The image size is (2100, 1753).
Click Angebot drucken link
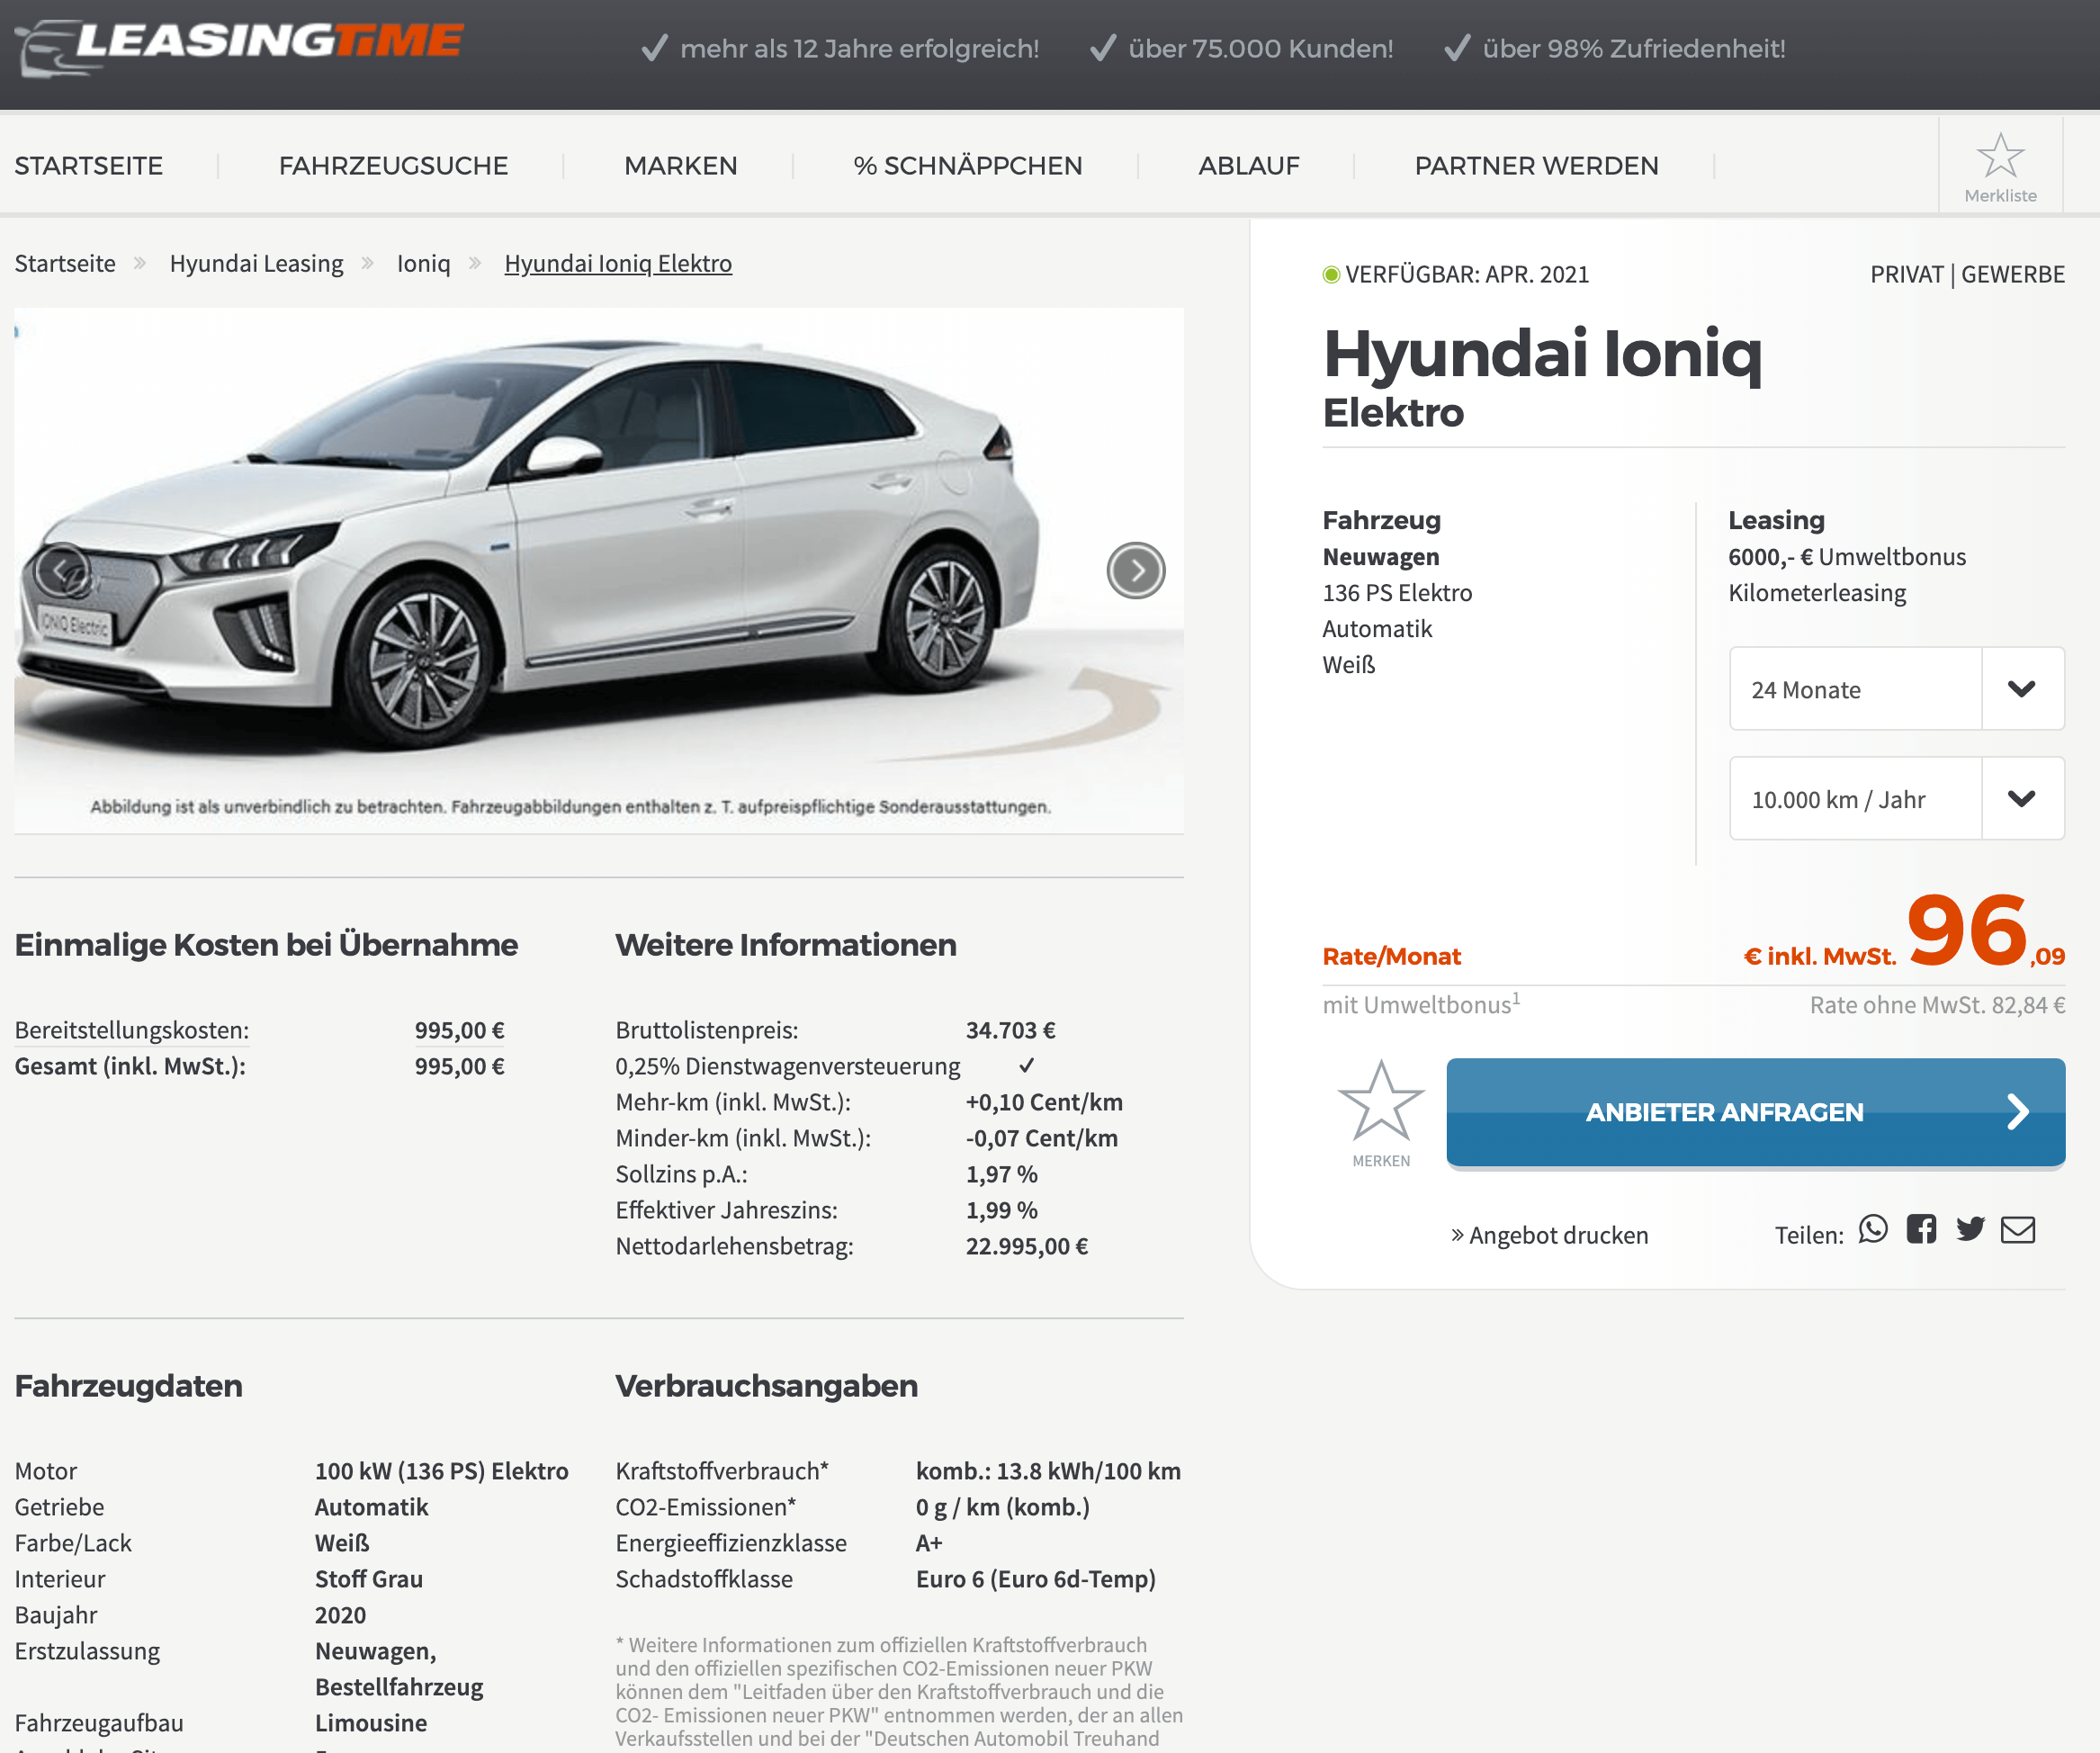coord(1549,1236)
